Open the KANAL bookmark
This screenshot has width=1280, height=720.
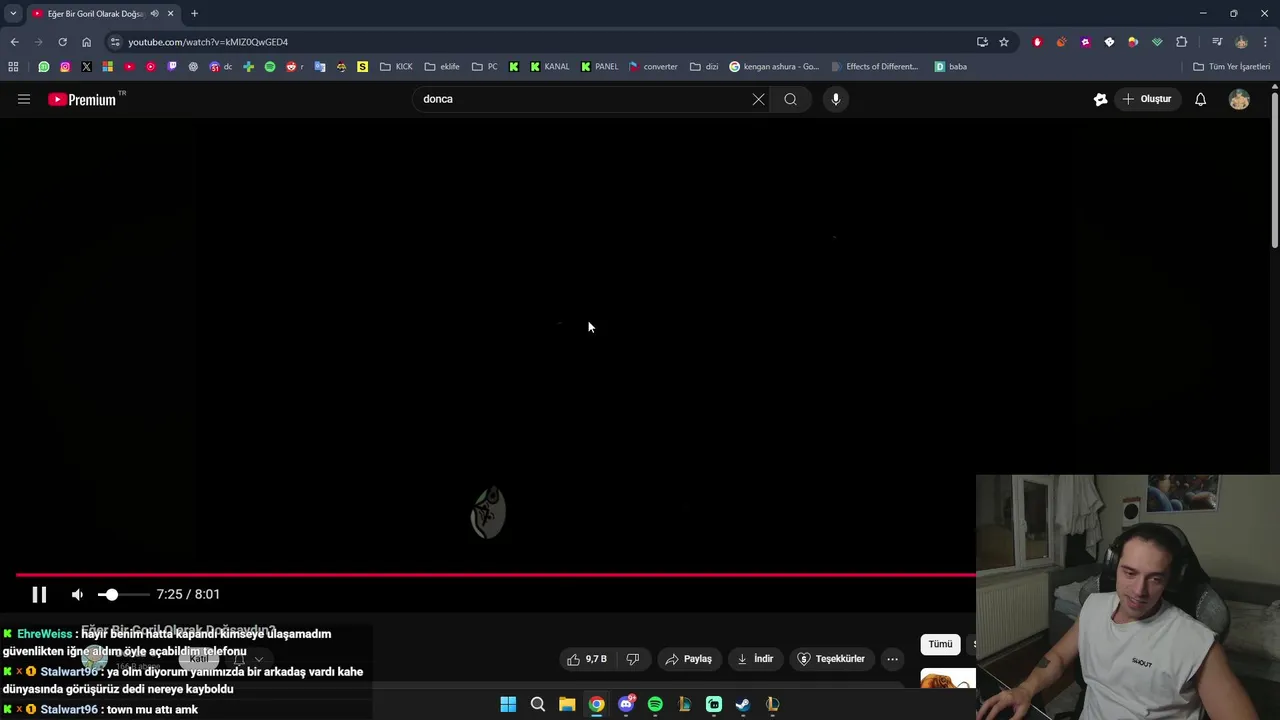click(x=549, y=67)
